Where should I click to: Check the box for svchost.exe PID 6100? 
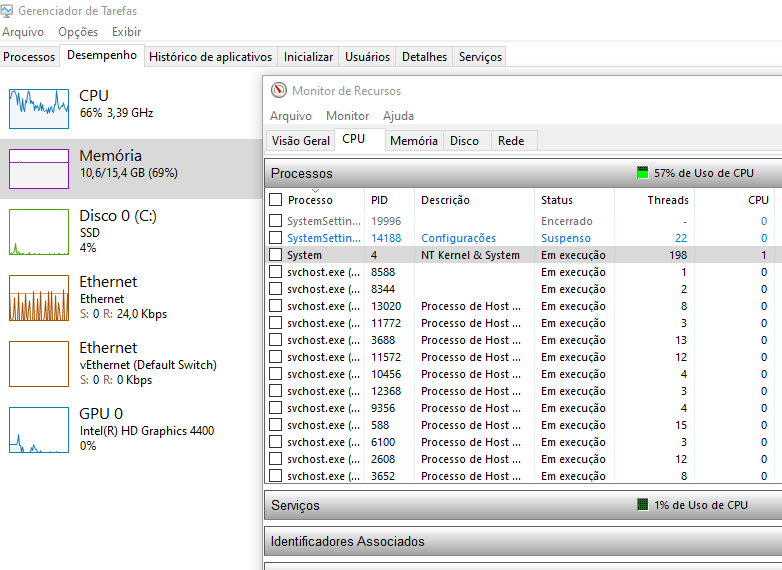[275, 442]
